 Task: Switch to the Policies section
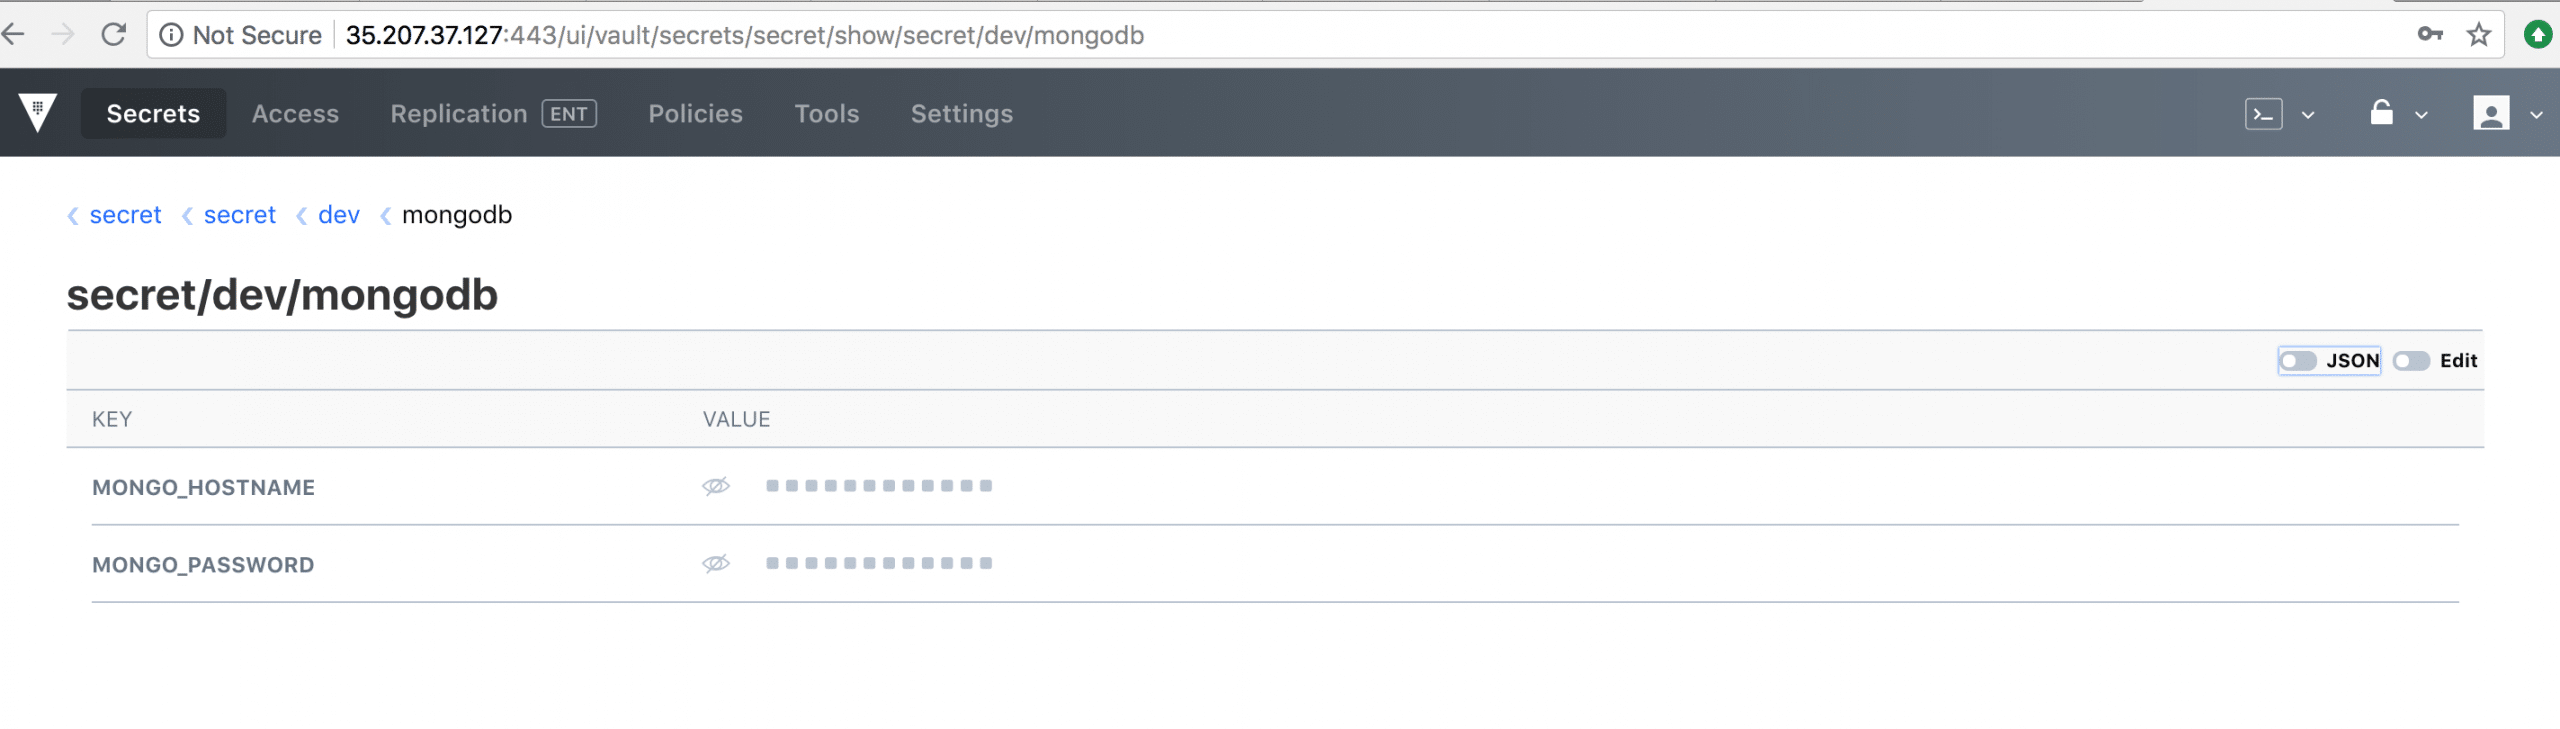coord(695,113)
